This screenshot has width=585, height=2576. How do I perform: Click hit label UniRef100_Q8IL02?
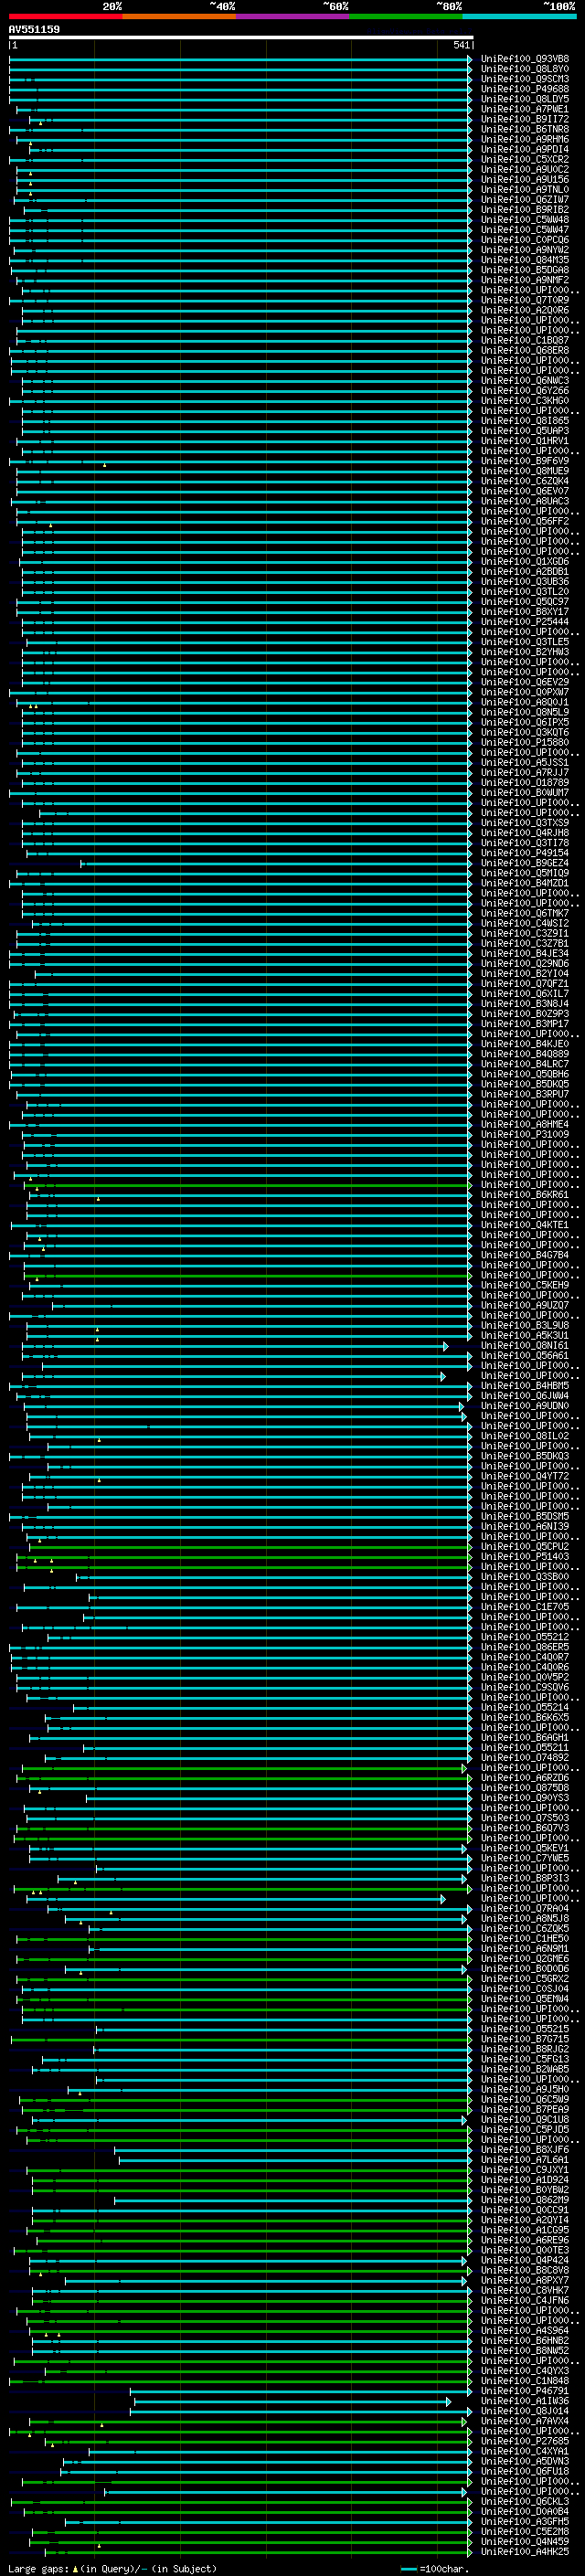coord(525,1436)
